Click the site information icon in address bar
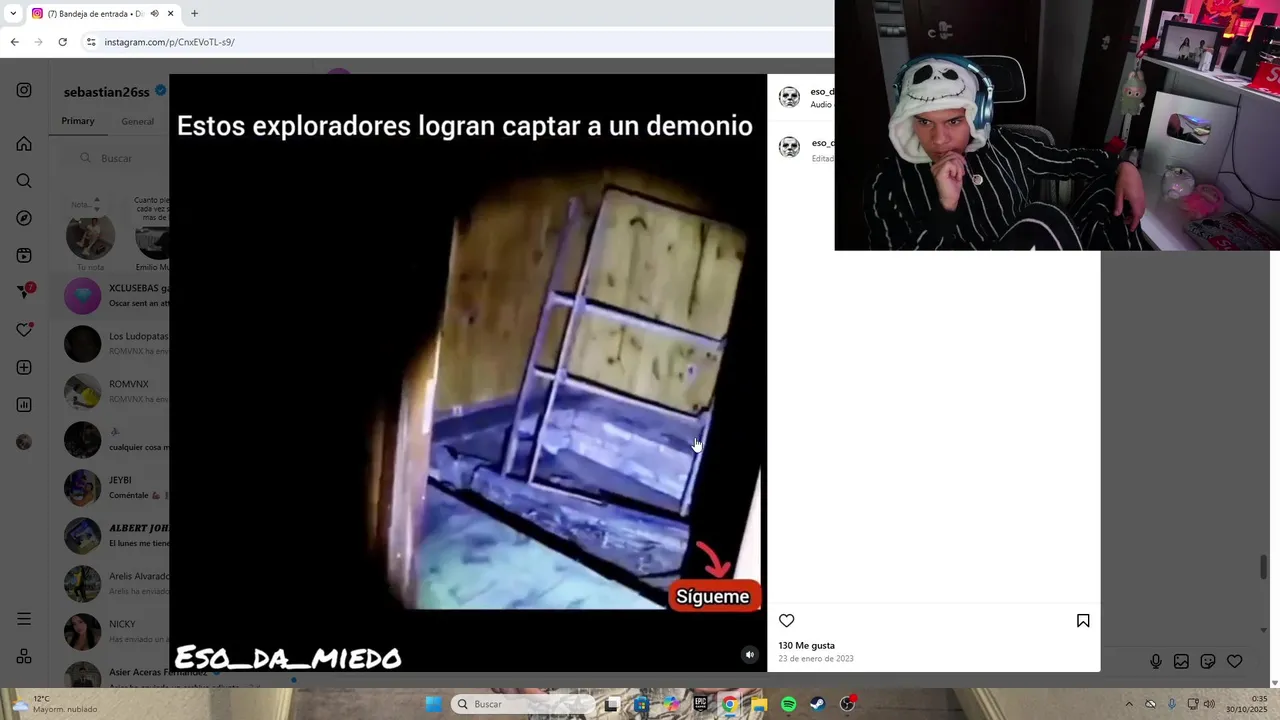1280x720 pixels. (x=91, y=42)
